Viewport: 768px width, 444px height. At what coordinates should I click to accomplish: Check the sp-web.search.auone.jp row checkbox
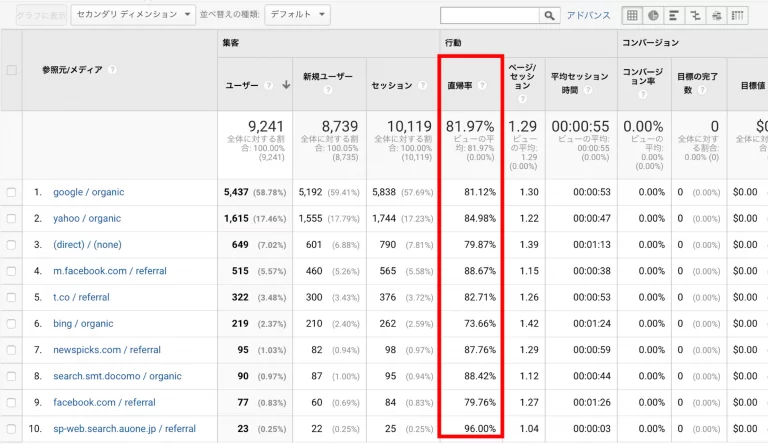pyautogui.click(x=11, y=429)
